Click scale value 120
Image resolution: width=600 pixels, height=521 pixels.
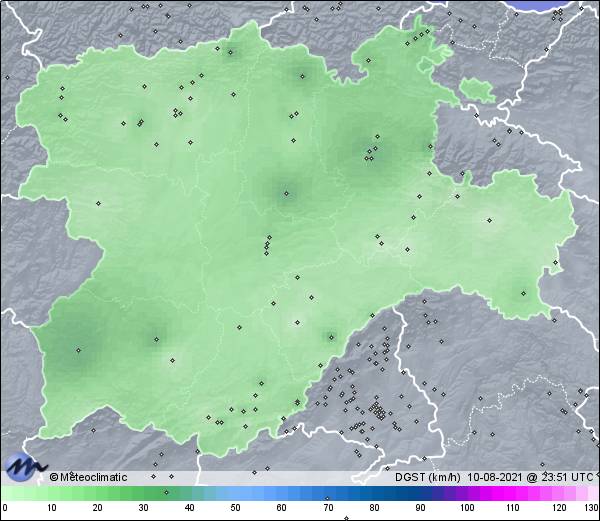[x=559, y=508]
